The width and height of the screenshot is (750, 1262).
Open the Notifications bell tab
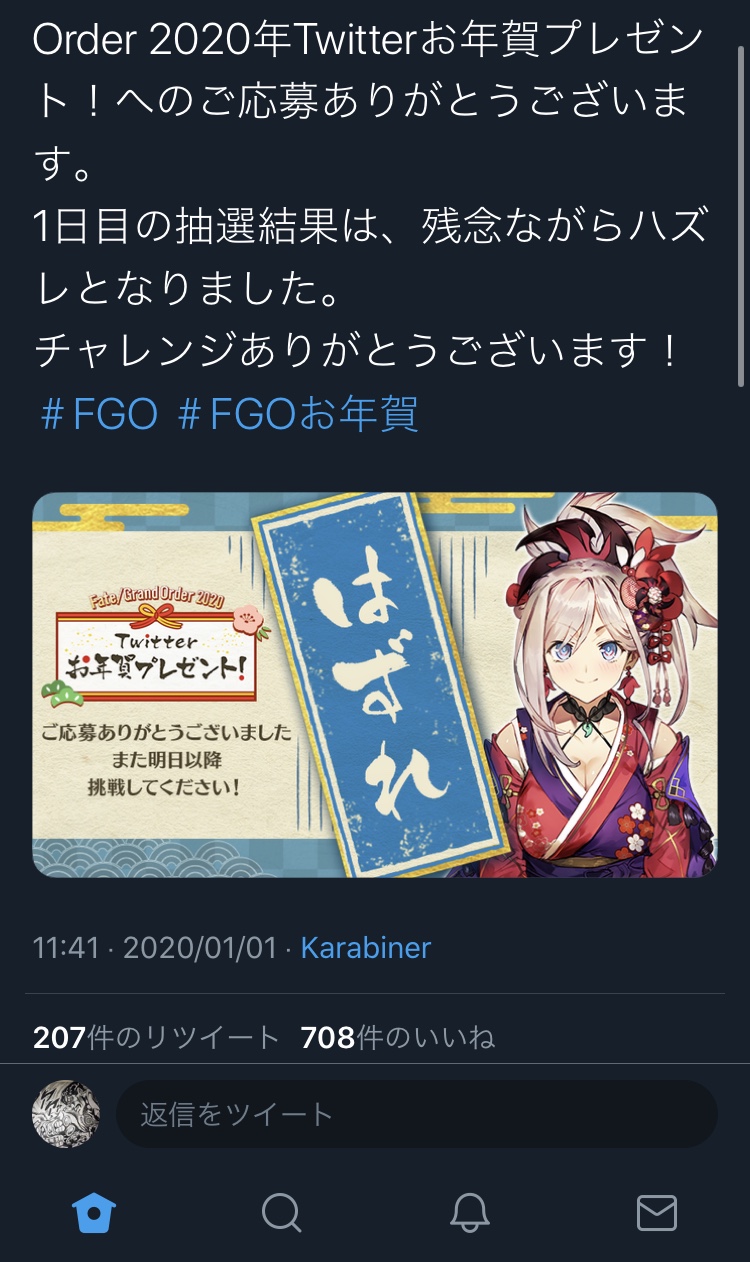pyautogui.click(x=469, y=1213)
